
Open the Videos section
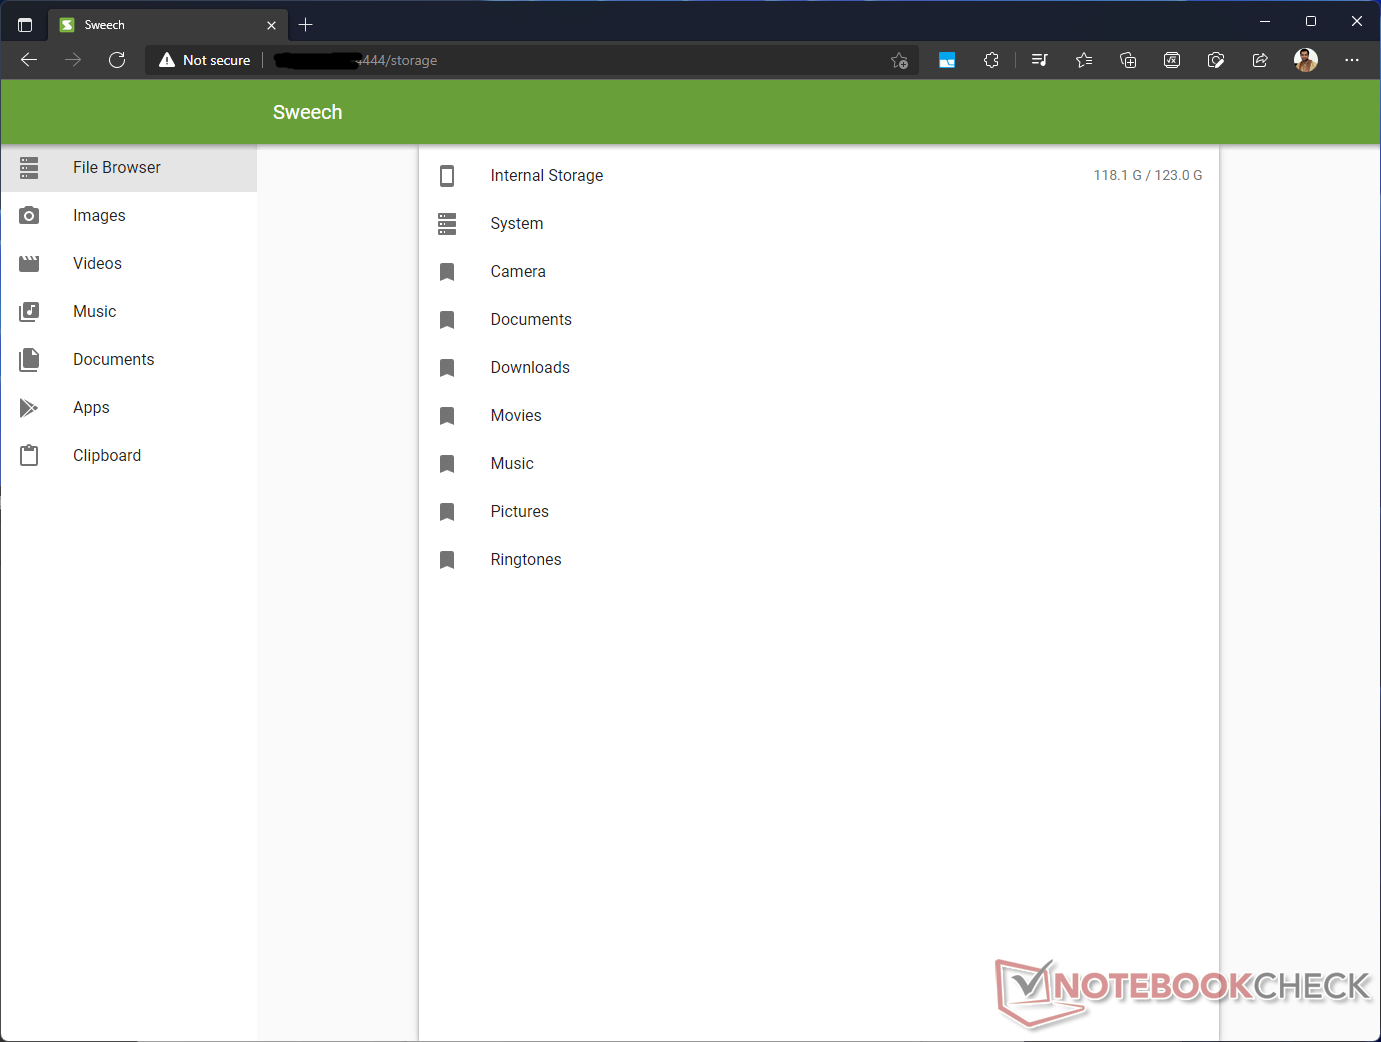click(129, 264)
